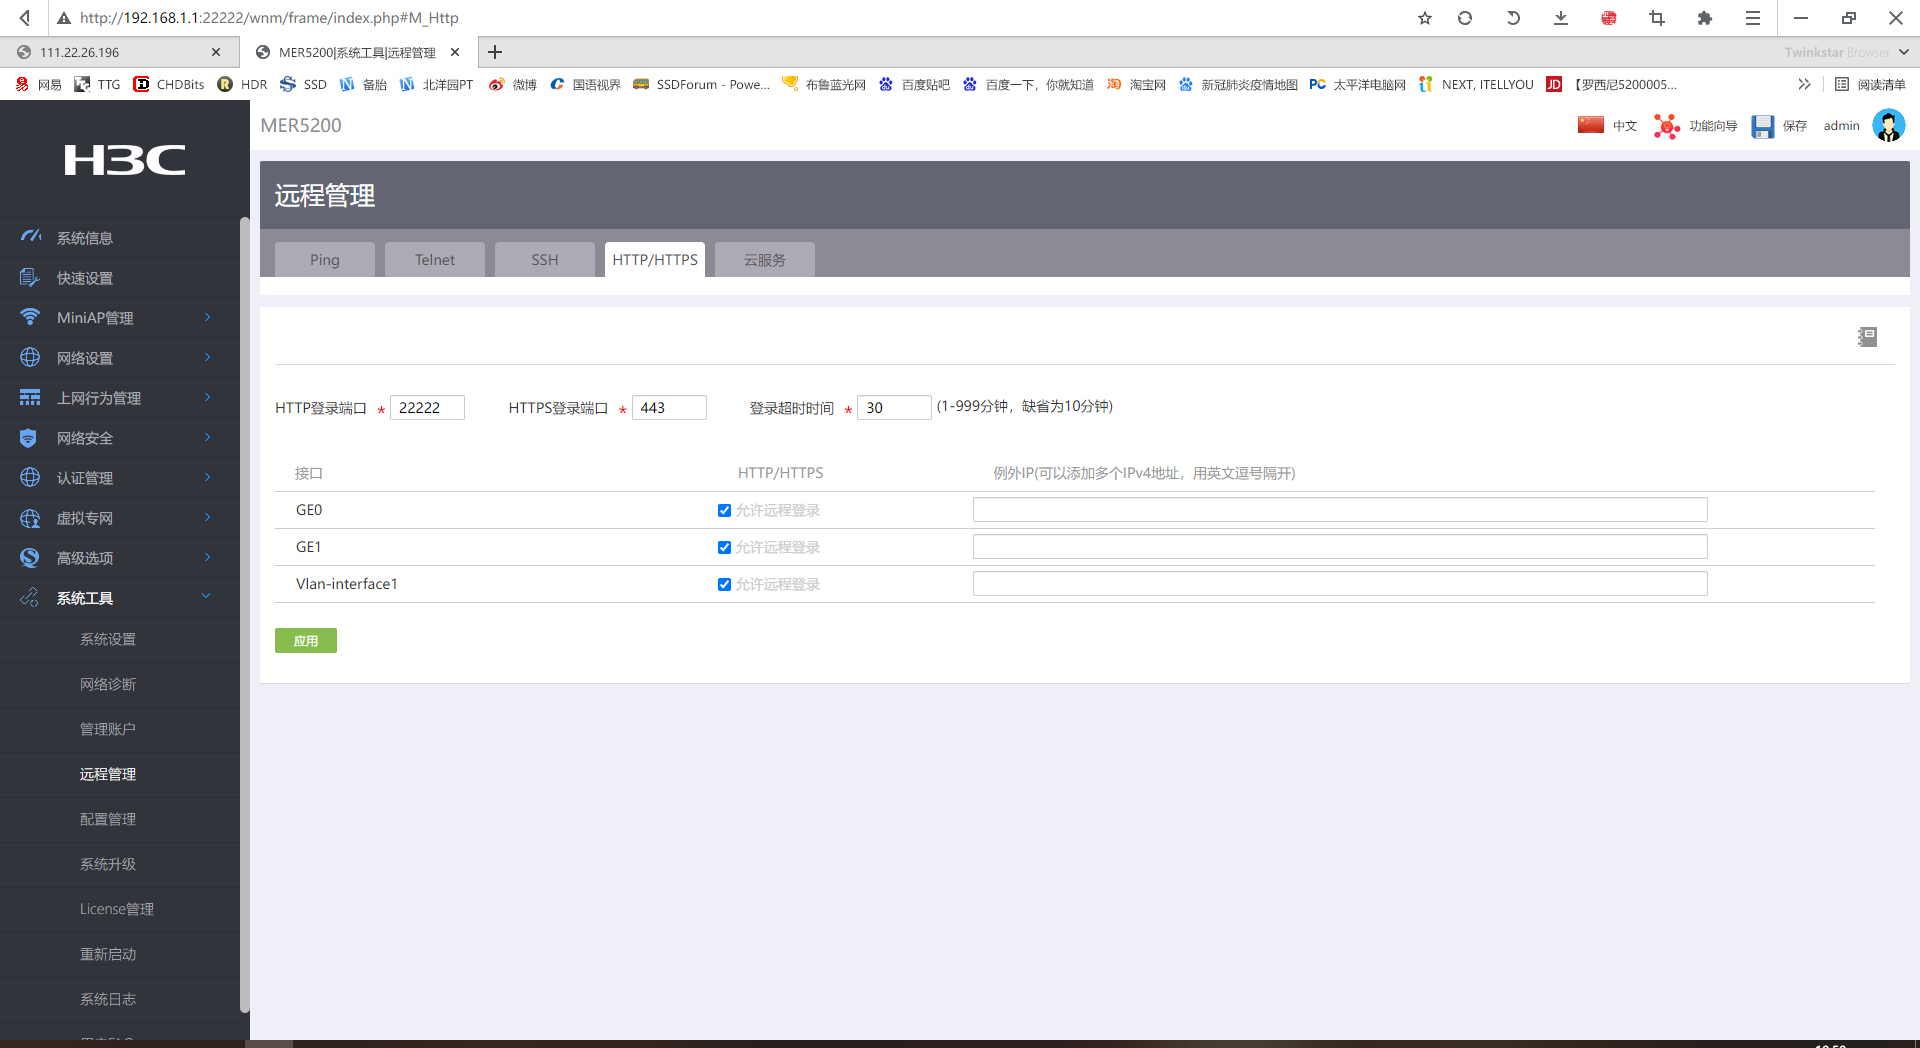Viewport: 1920px width, 1048px height.
Task: Open the browser hamburger menu
Action: click(1753, 18)
